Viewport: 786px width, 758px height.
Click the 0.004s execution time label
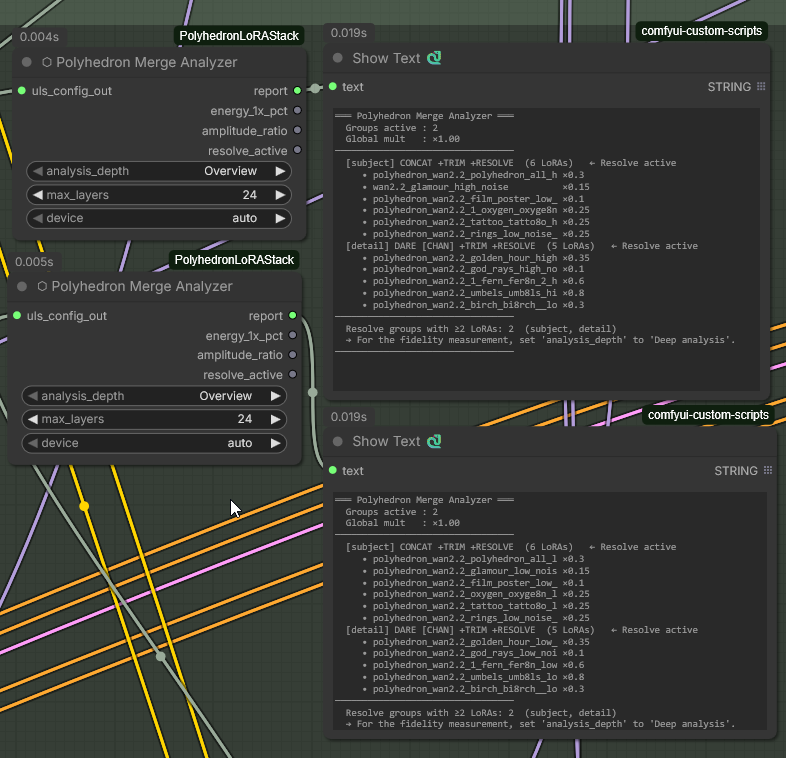[39, 37]
